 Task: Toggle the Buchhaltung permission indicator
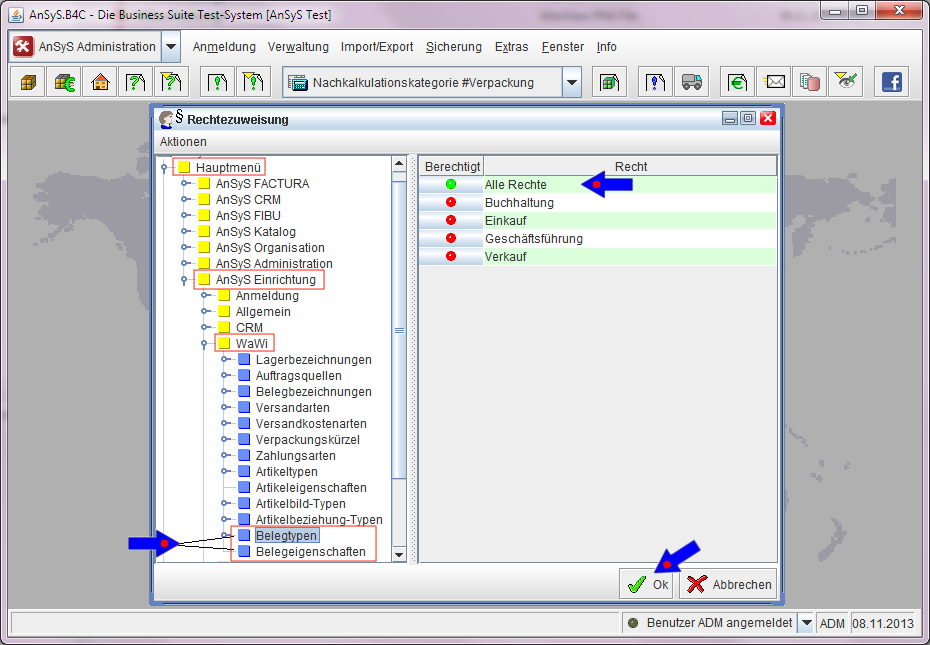pyautogui.click(x=450, y=203)
